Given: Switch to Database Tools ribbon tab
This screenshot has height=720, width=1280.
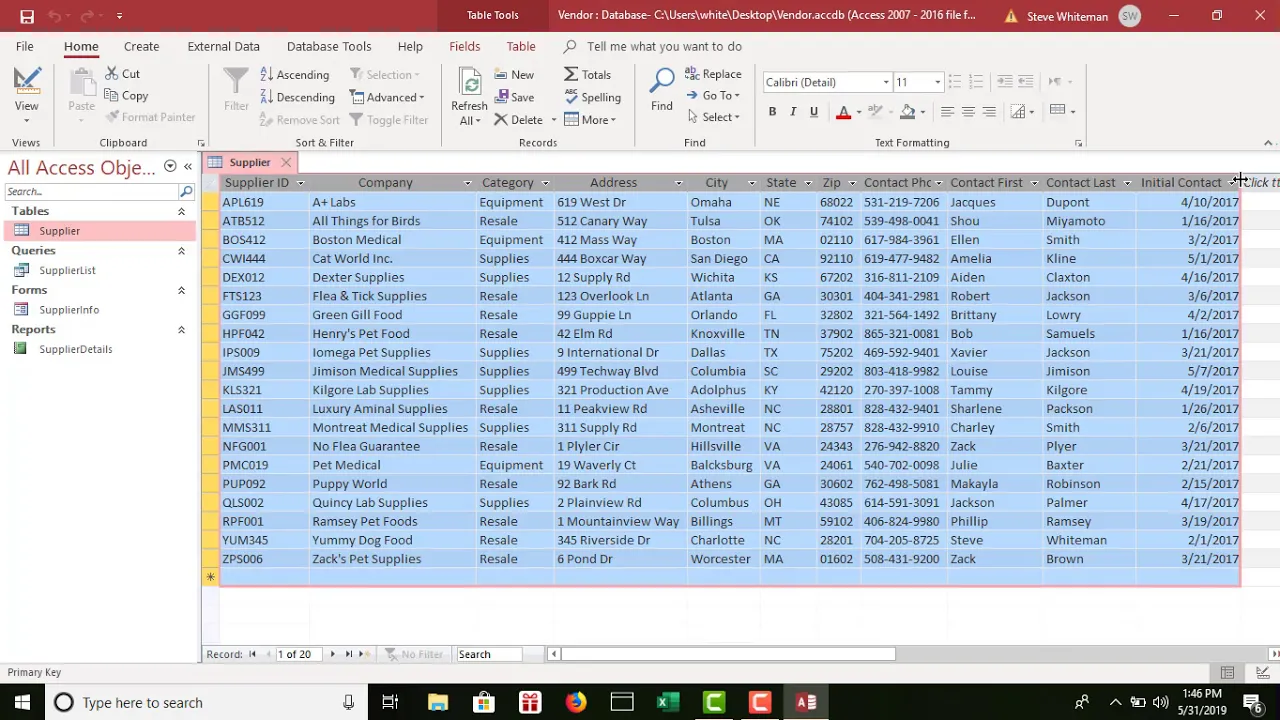Looking at the screenshot, I should (329, 46).
